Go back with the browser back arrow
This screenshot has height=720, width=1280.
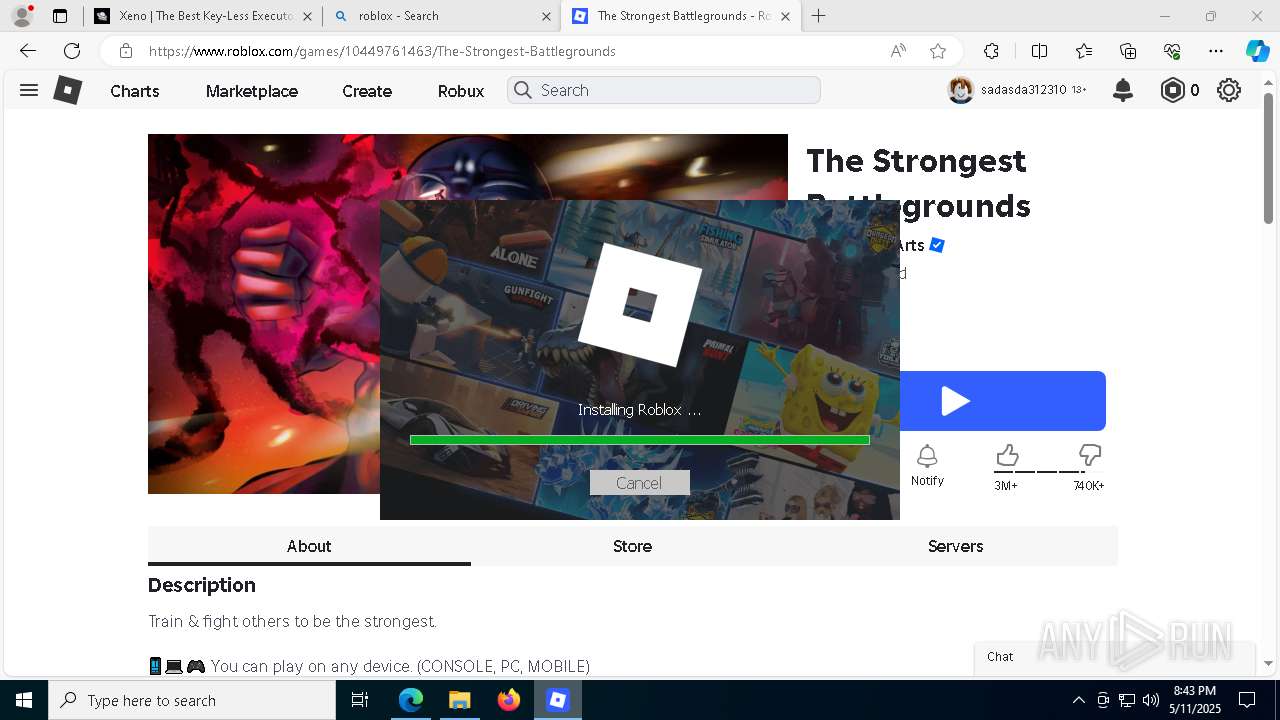coord(28,51)
